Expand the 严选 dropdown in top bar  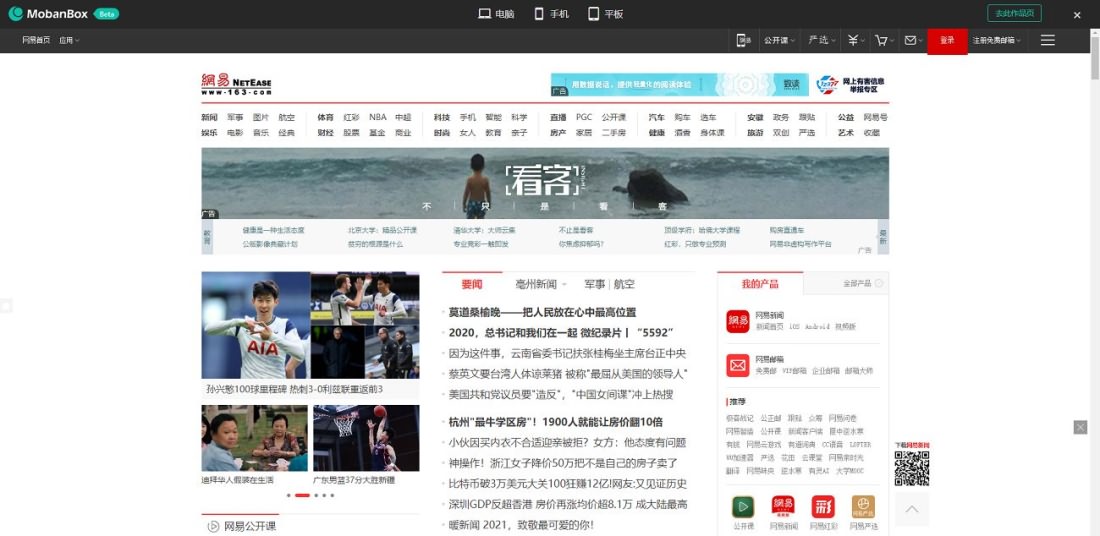click(822, 40)
